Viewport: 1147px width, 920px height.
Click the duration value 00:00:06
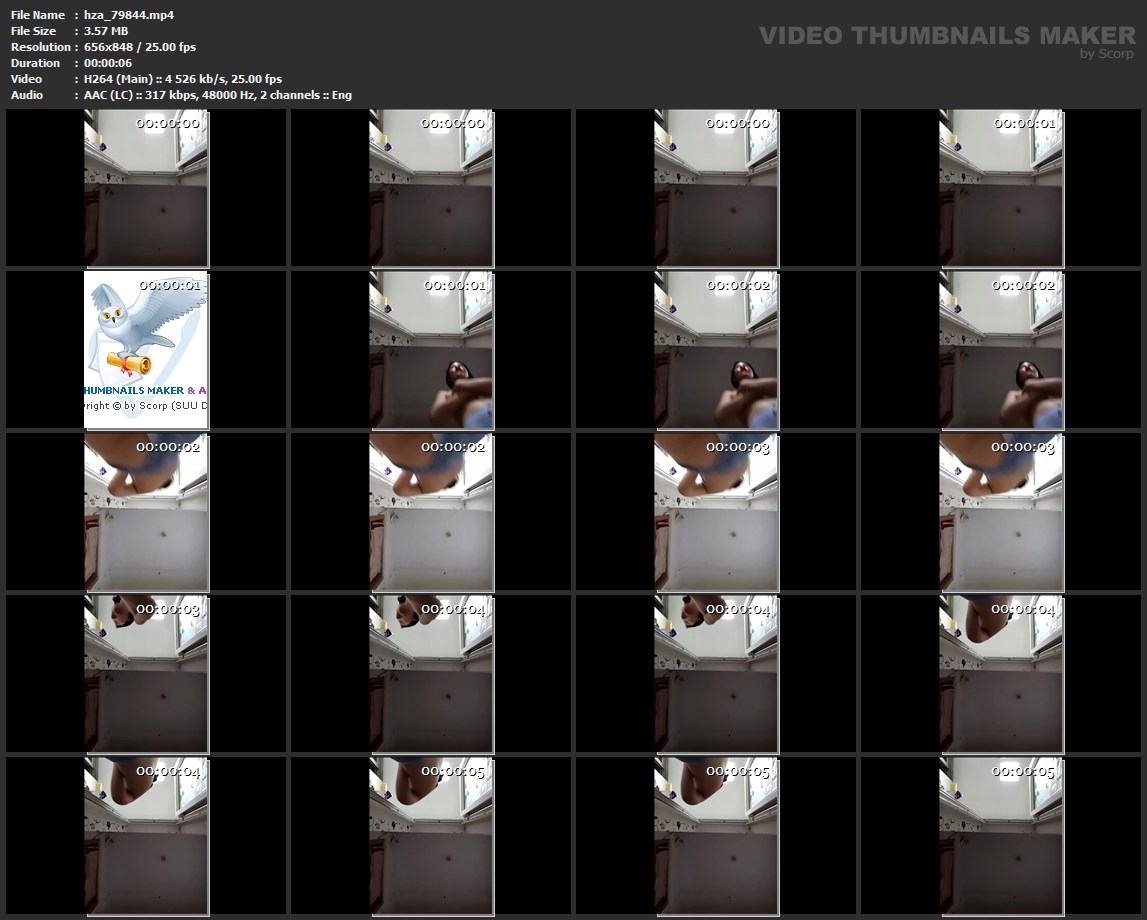click(108, 63)
